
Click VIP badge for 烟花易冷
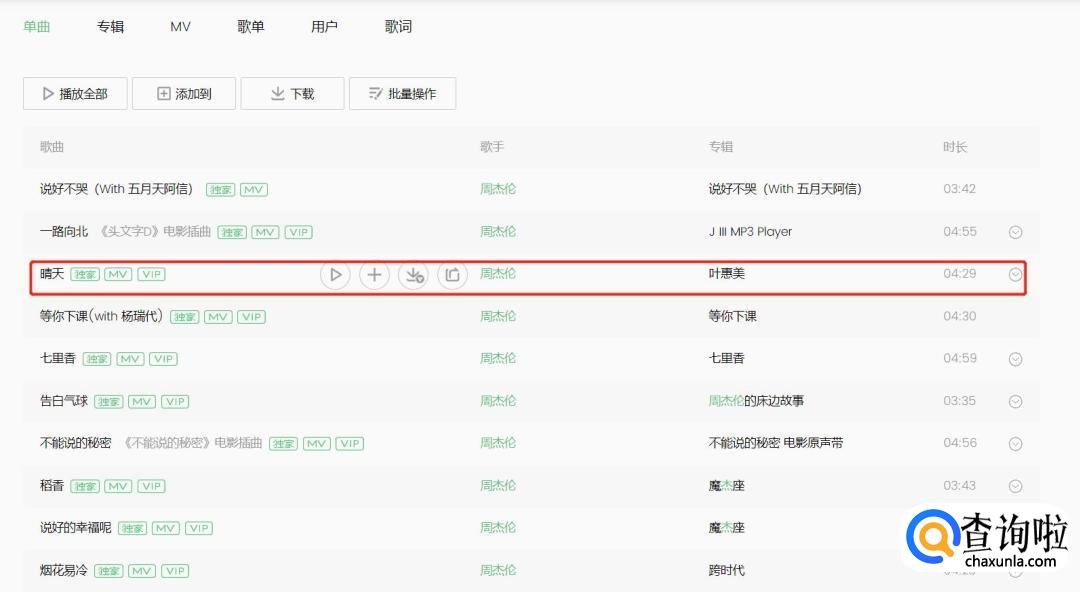coord(175,571)
